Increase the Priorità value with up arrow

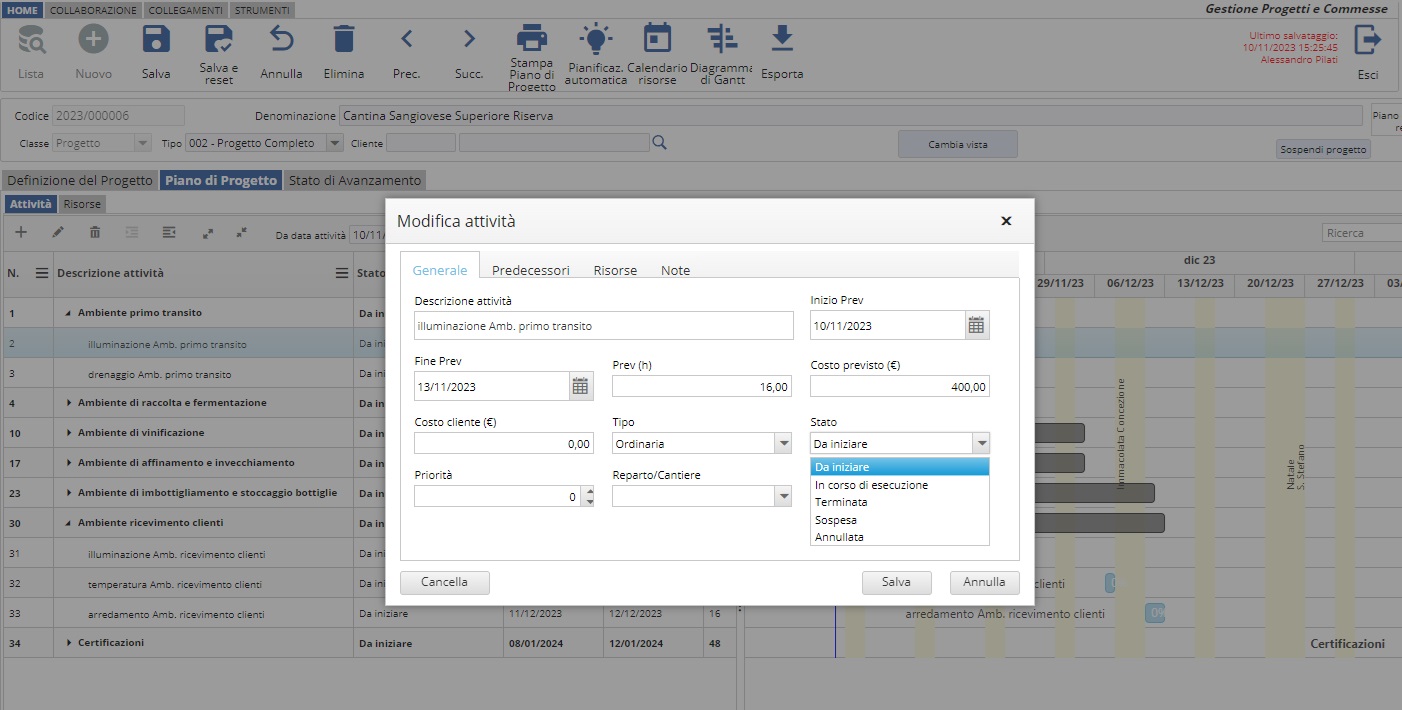pyautogui.click(x=589, y=491)
